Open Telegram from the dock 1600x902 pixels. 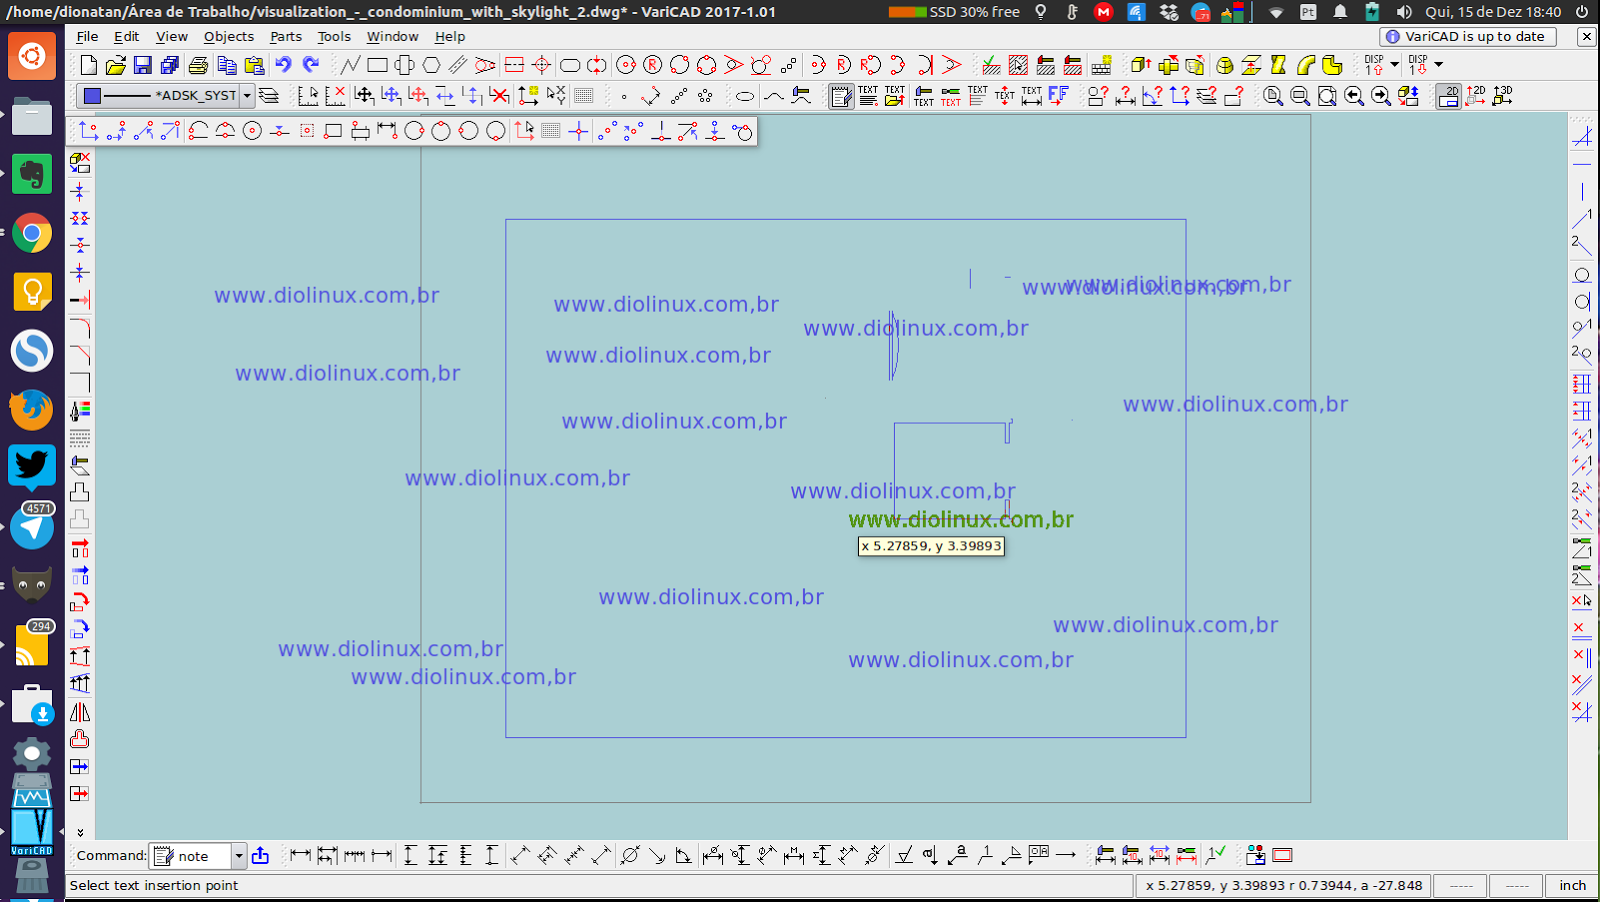click(32, 527)
